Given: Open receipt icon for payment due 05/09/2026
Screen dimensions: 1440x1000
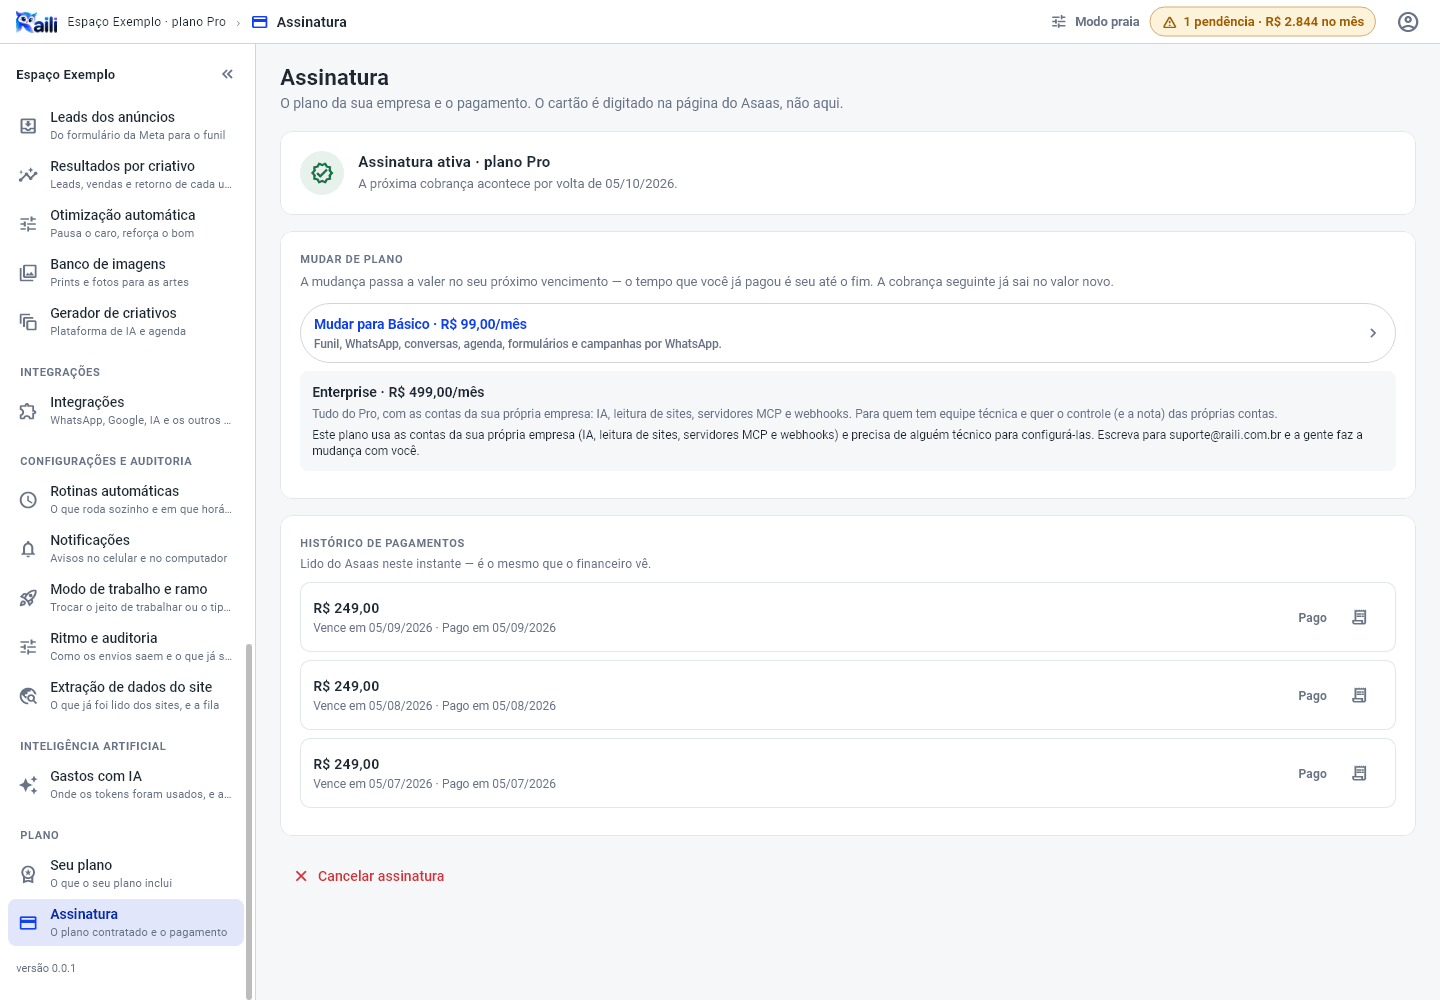Looking at the screenshot, I should pos(1359,617).
